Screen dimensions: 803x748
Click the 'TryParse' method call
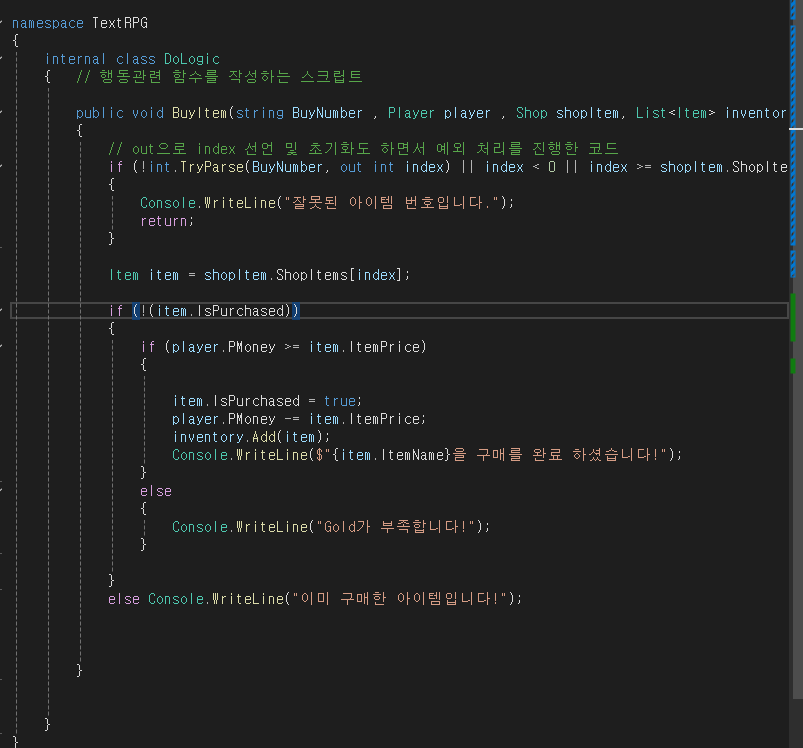click(x=212, y=167)
